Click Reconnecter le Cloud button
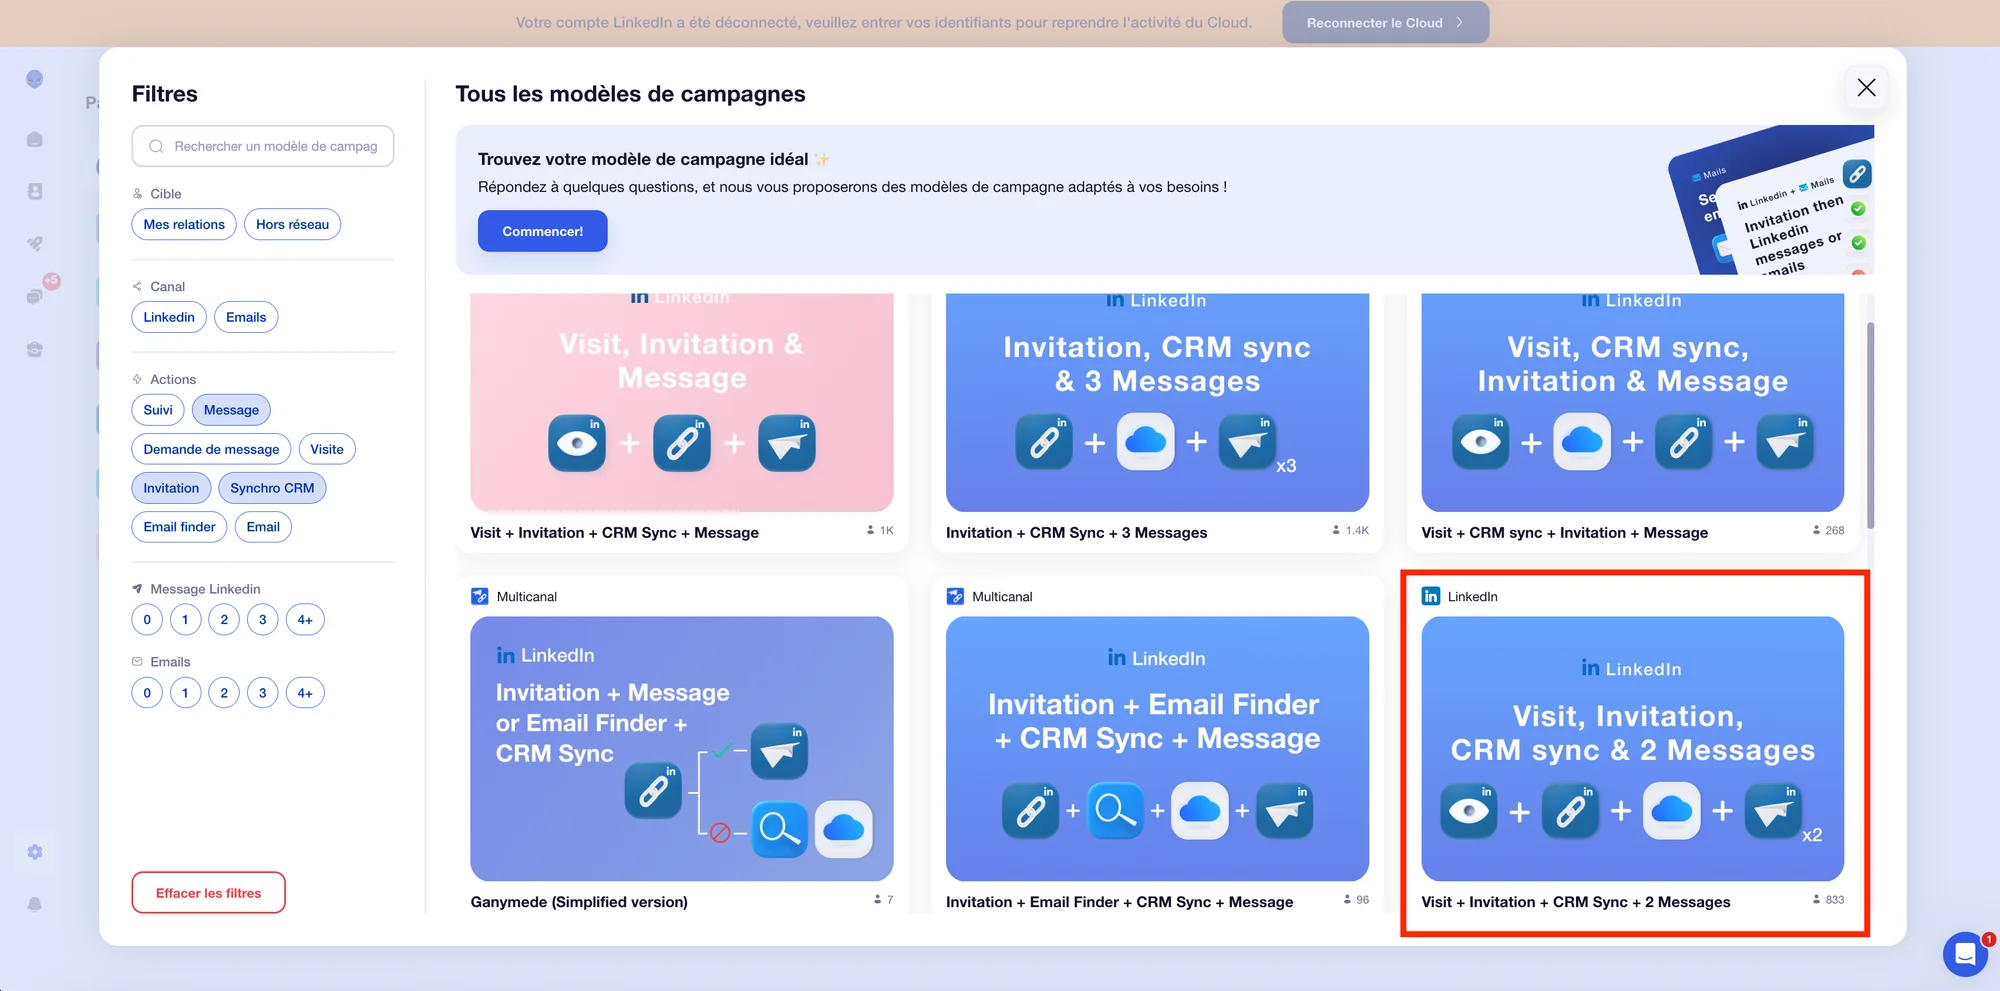 pos(1385,22)
